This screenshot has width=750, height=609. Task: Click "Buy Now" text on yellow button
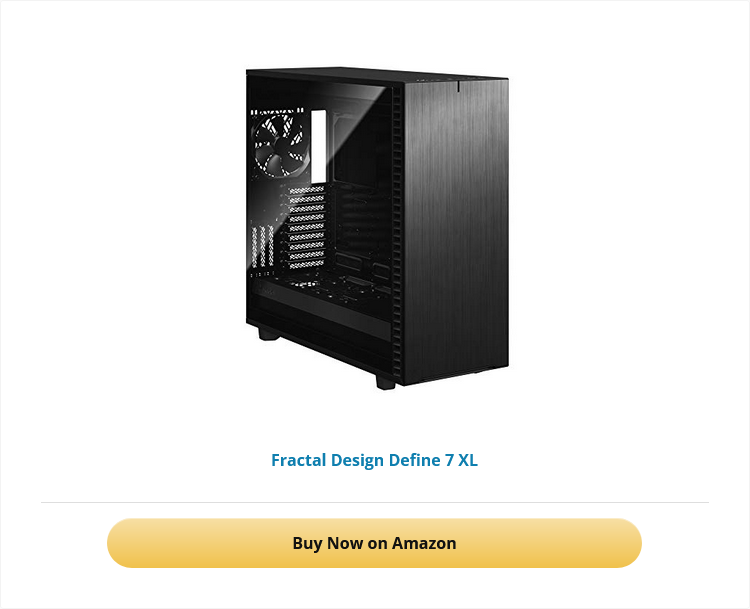(328, 543)
